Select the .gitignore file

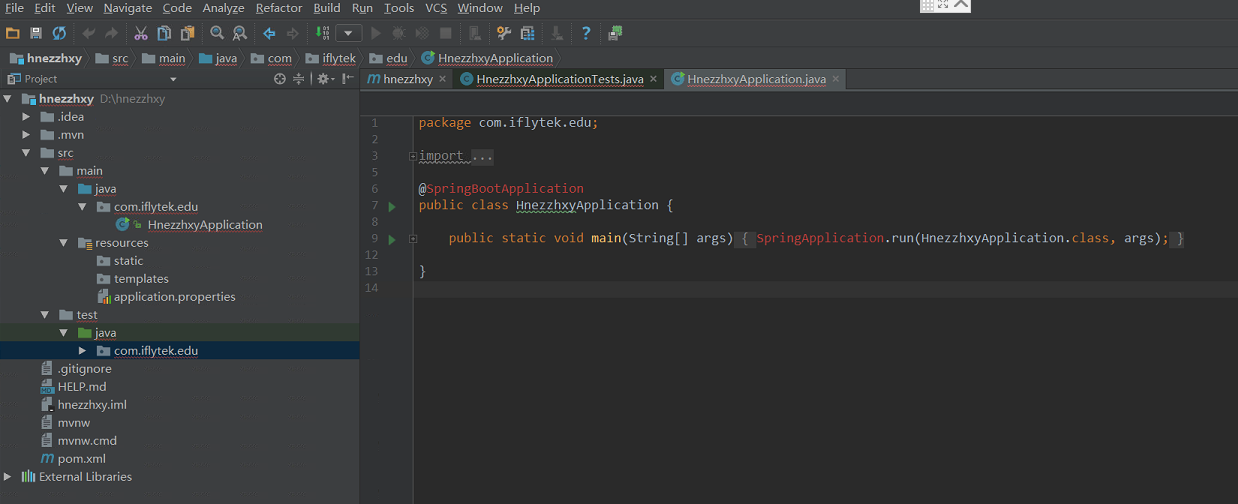coord(84,369)
